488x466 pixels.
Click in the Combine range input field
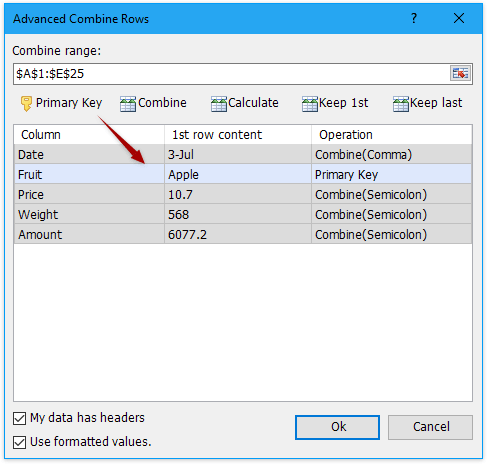pos(232,74)
